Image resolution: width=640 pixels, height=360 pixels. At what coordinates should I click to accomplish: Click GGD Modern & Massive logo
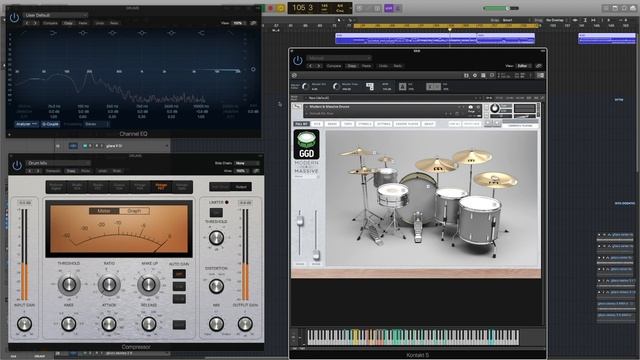[307, 144]
